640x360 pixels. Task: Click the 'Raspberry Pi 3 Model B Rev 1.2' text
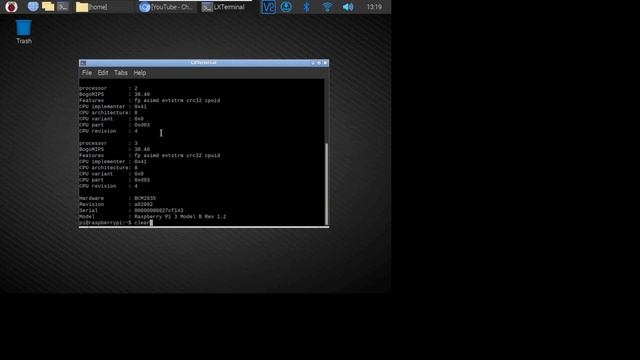pyautogui.click(x=180, y=217)
